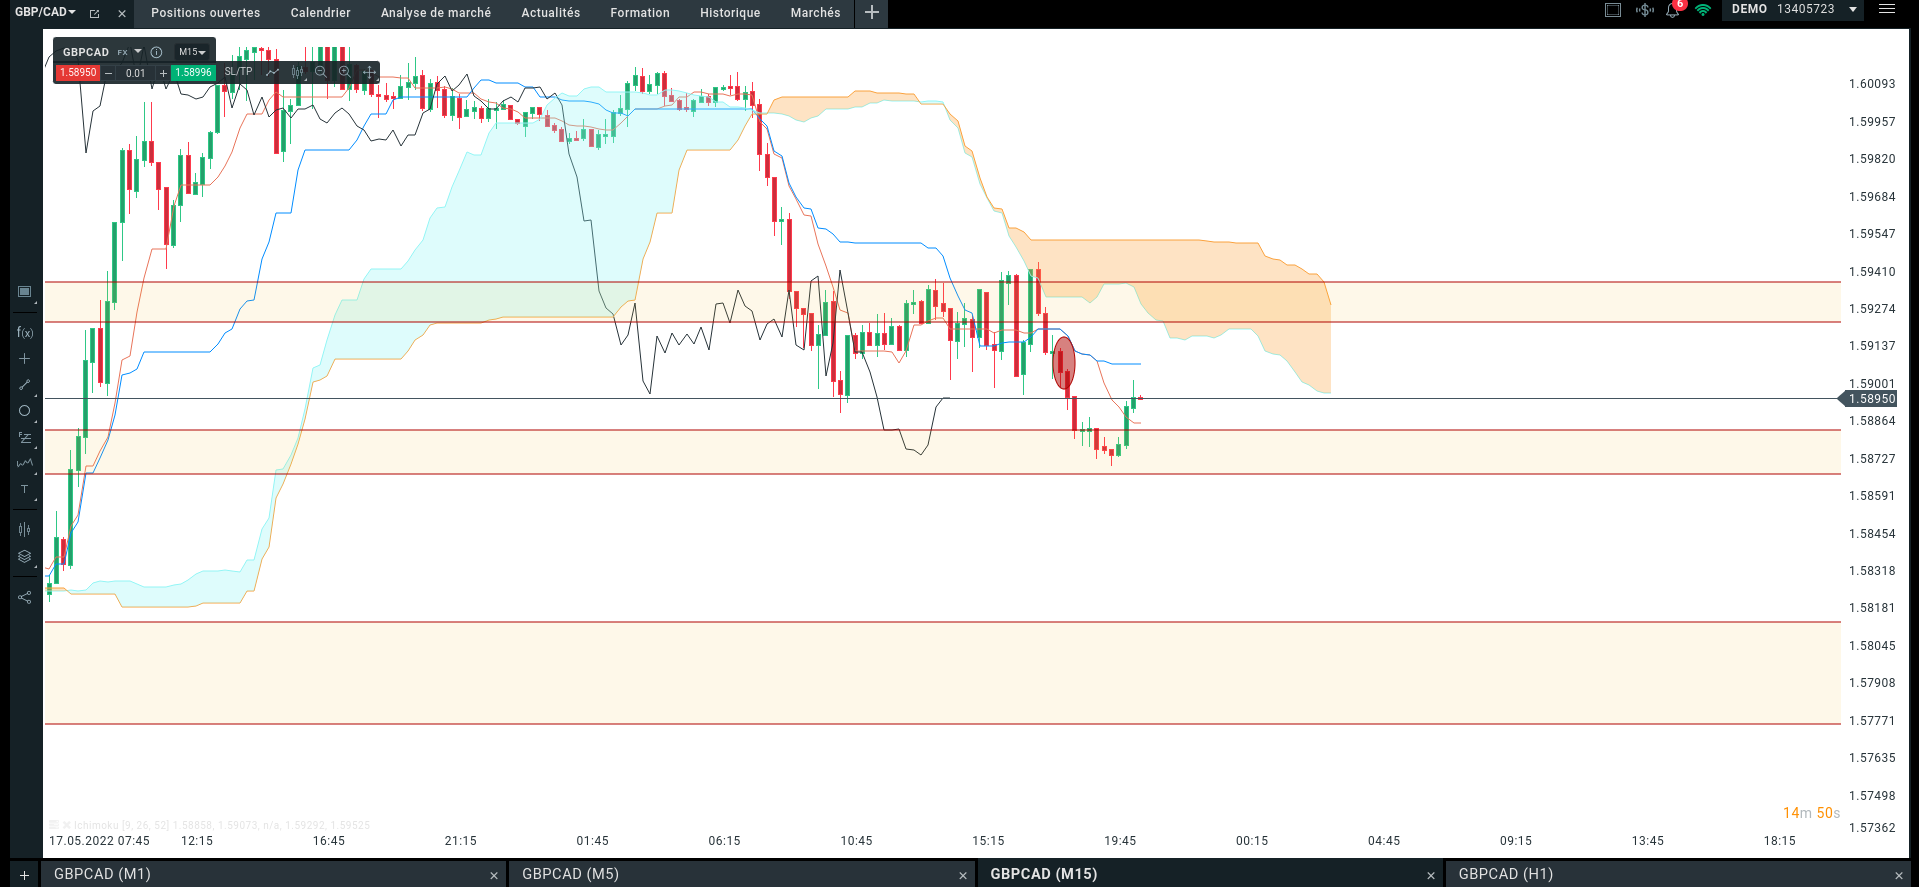1919x887 pixels.
Task: Click the share chart icon
Action: pyautogui.click(x=25, y=597)
